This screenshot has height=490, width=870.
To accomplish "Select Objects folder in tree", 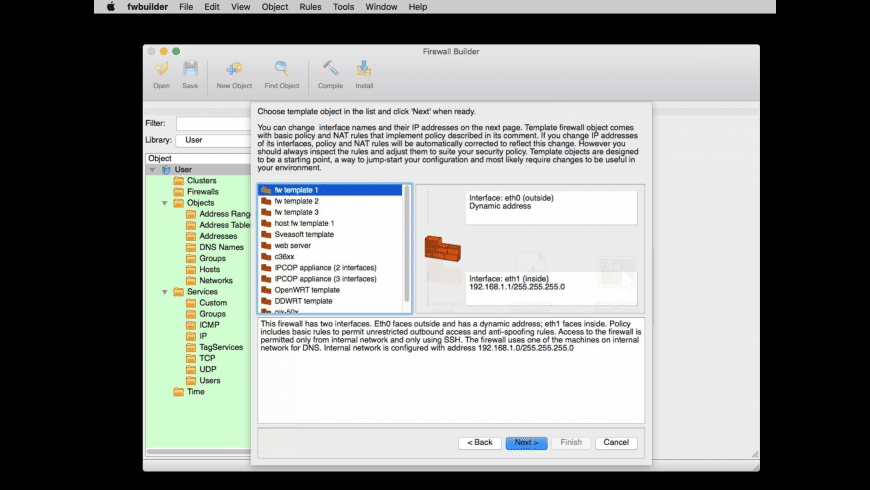I will [x=194, y=203].
